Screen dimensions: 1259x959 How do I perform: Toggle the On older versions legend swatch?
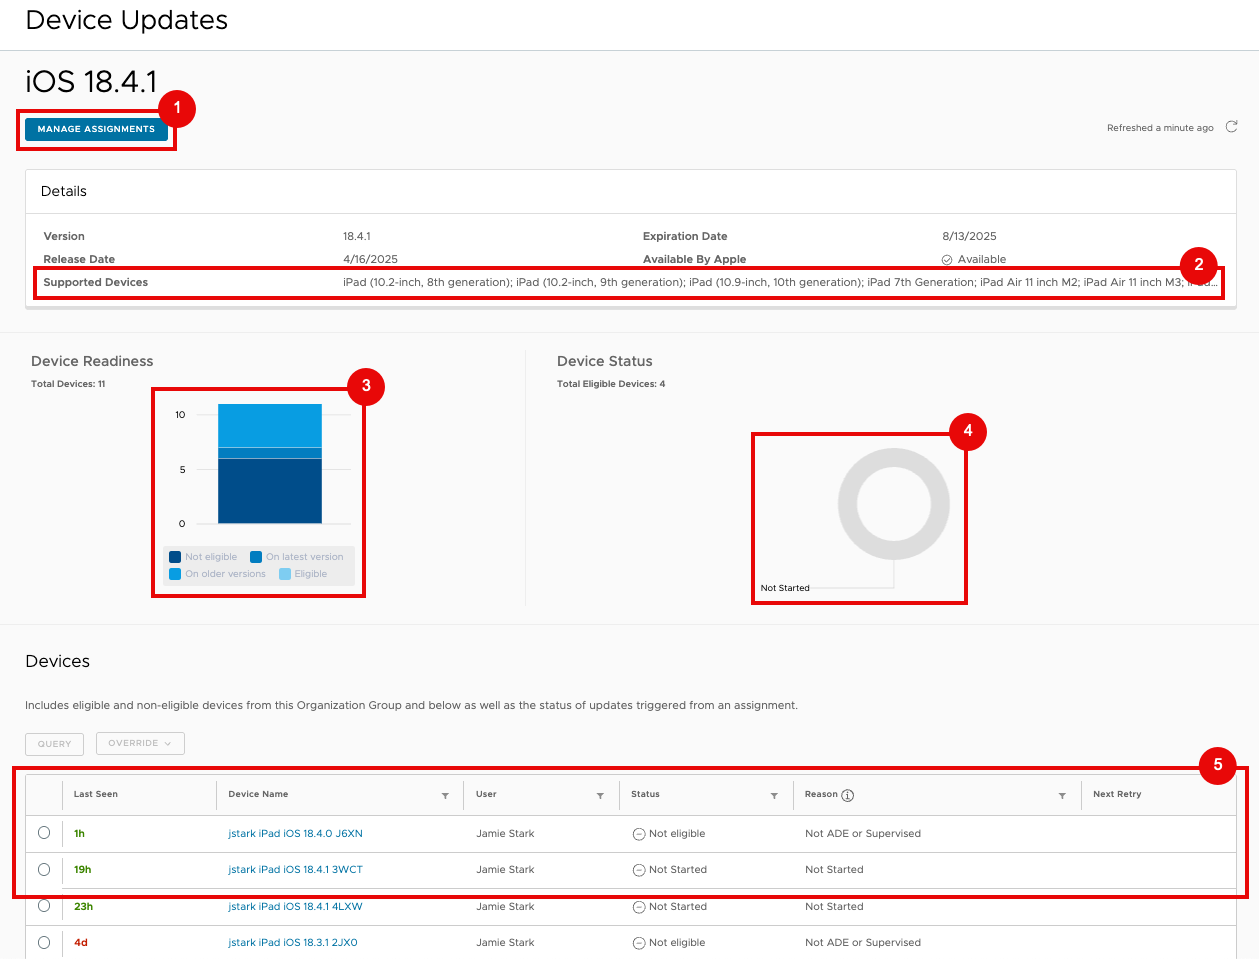point(175,574)
